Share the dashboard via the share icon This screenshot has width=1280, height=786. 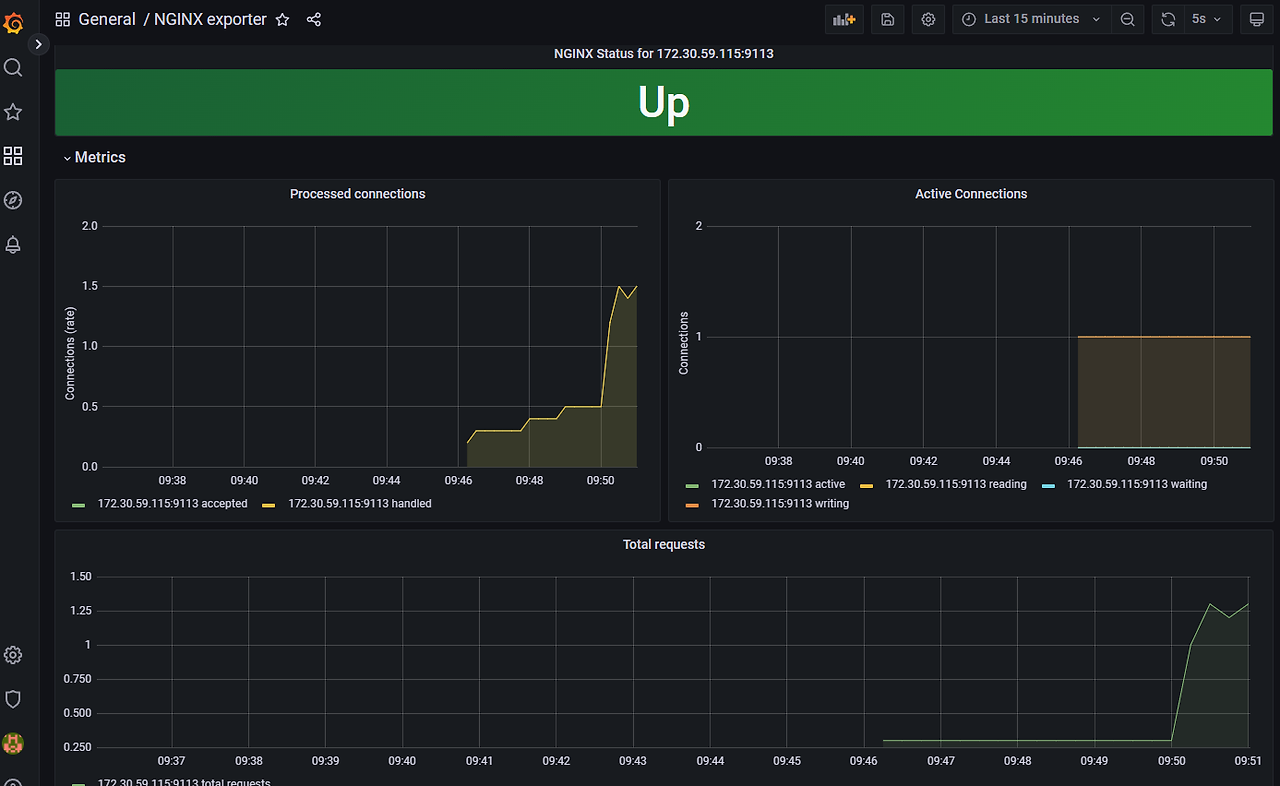click(314, 19)
